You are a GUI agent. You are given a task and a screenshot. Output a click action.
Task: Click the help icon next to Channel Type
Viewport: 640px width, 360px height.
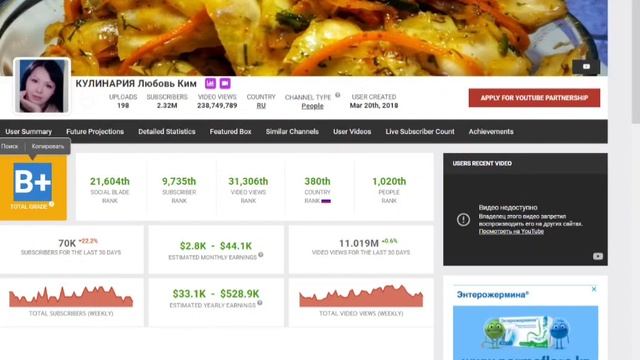[x=338, y=95]
